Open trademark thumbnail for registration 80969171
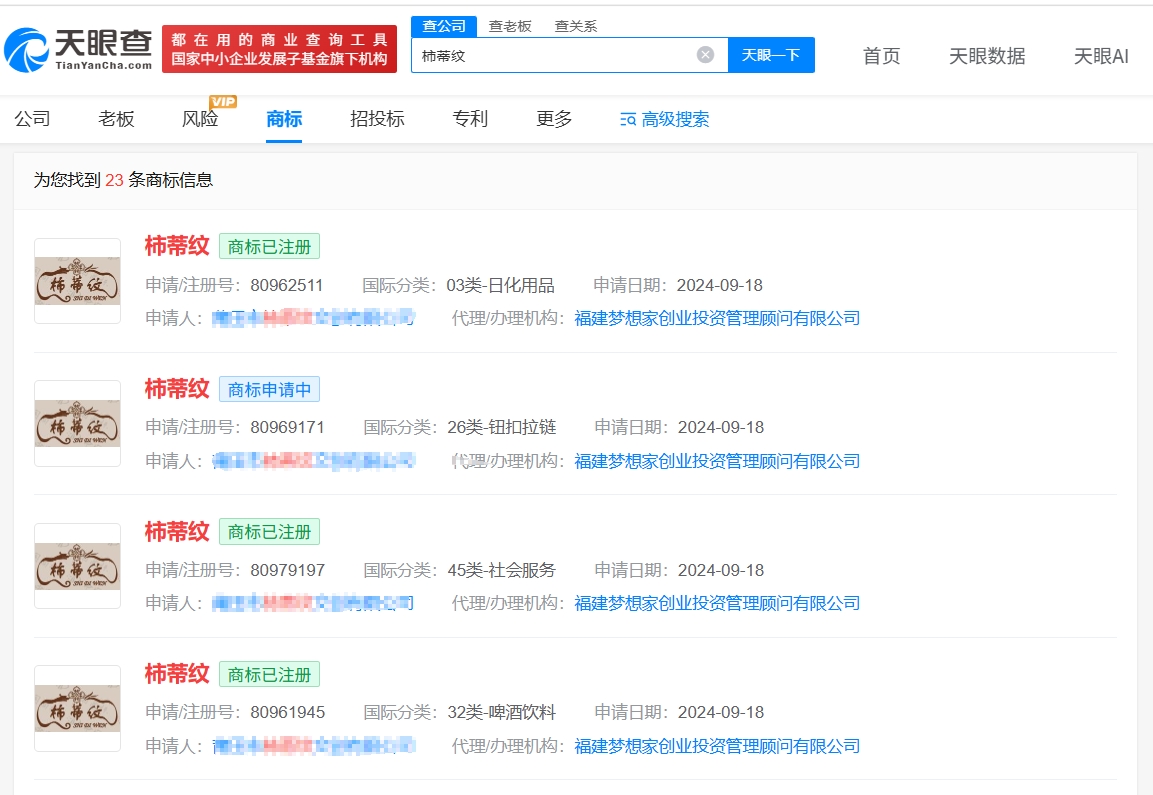The height and width of the screenshot is (795, 1153). 77,424
